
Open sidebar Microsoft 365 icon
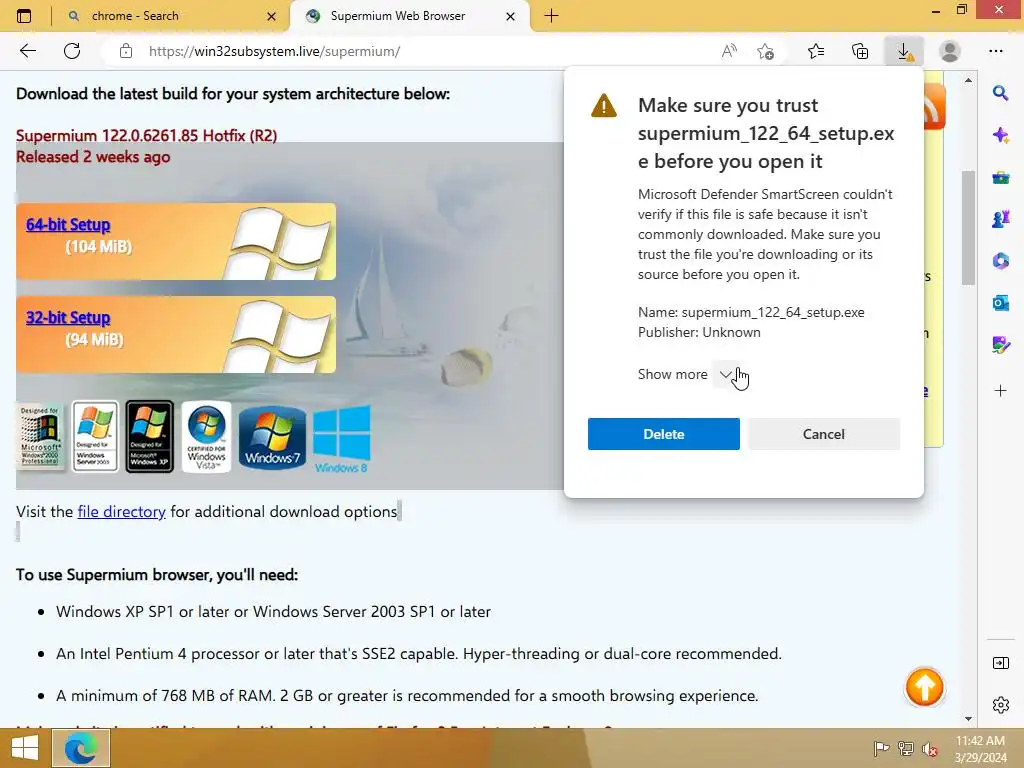(x=1000, y=261)
